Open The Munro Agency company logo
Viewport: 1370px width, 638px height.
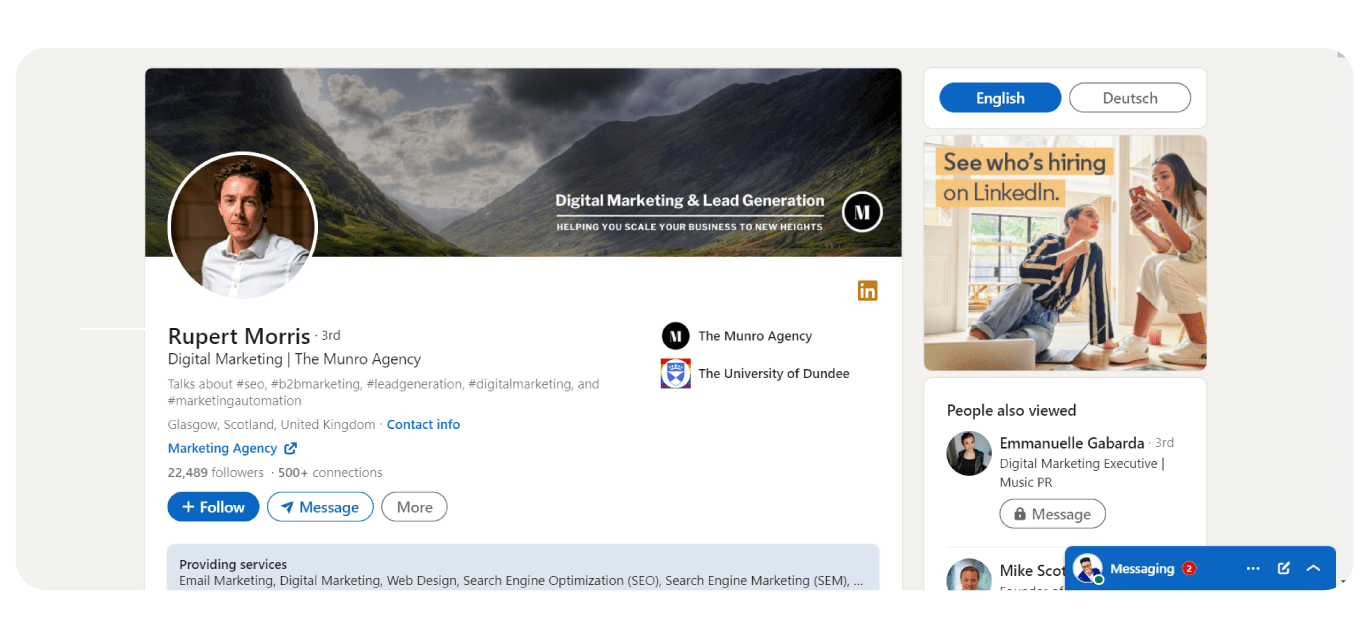(676, 336)
